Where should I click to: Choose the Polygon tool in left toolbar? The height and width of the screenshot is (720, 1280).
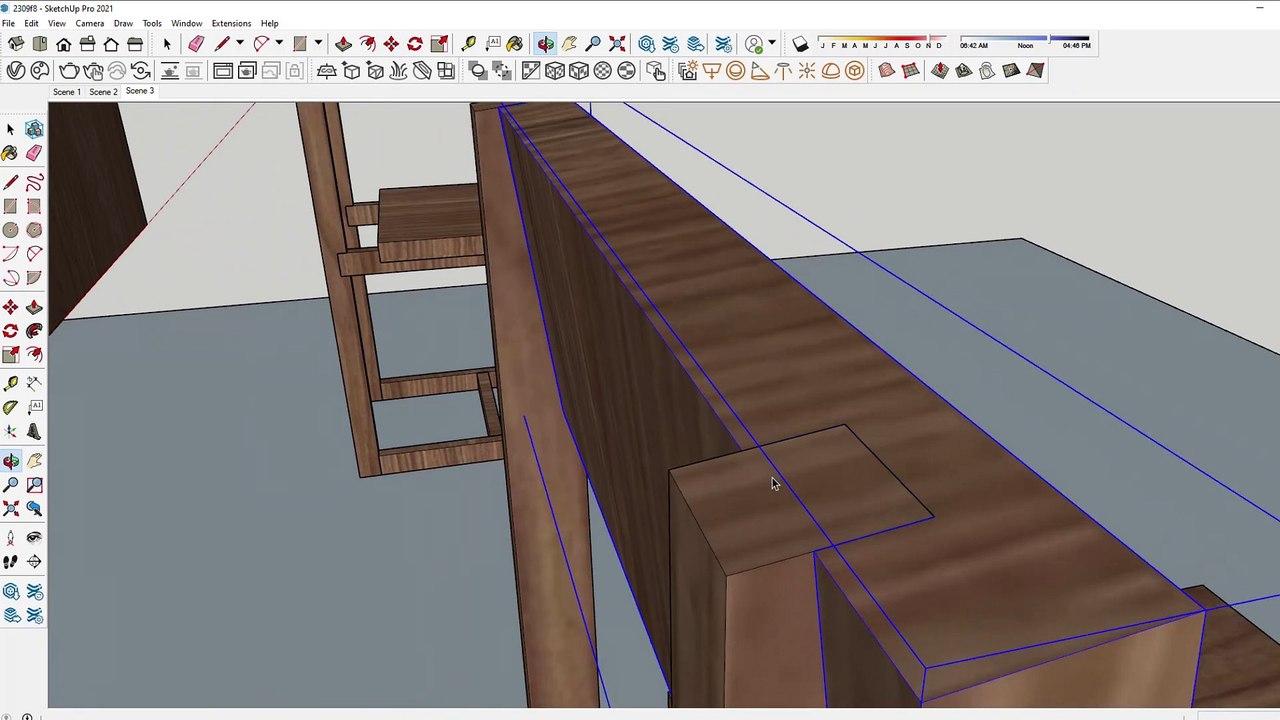pyautogui.click(x=34, y=230)
